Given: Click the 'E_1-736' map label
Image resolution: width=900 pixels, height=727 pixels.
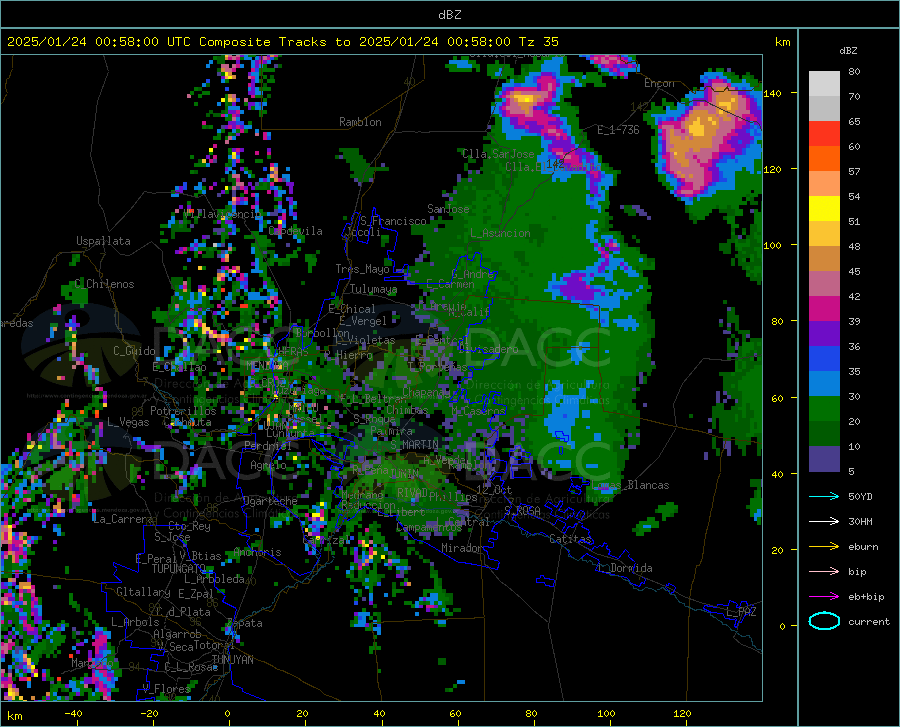Looking at the screenshot, I should tap(618, 130).
